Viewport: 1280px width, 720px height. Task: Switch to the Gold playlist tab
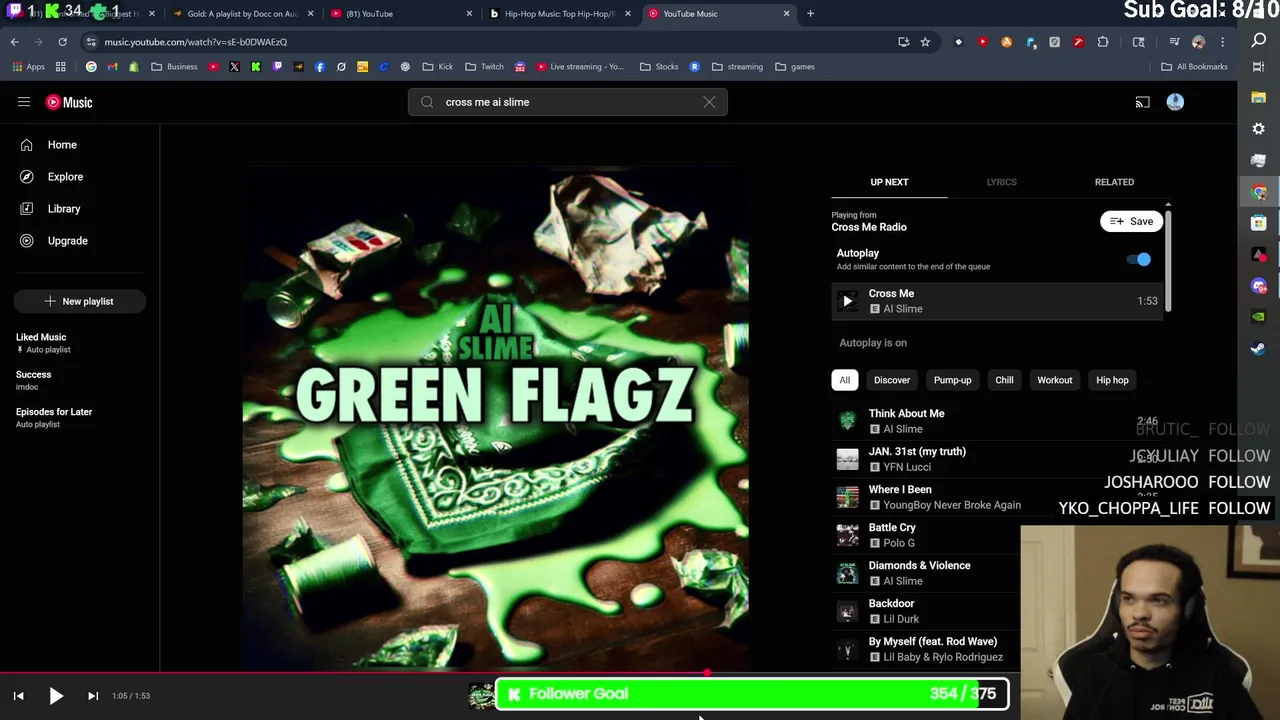coord(242,14)
